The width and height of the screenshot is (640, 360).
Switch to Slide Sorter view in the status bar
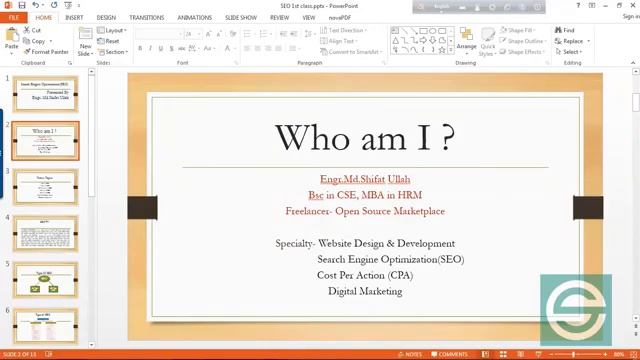tap(503, 354)
